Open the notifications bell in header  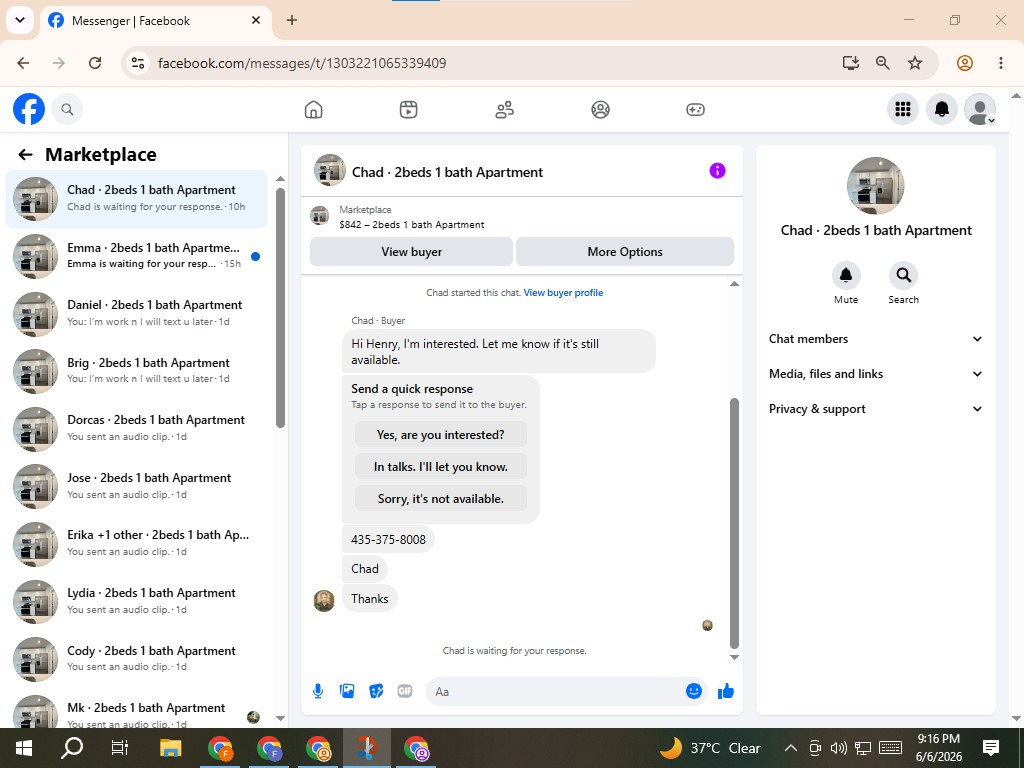[x=941, y=109]
